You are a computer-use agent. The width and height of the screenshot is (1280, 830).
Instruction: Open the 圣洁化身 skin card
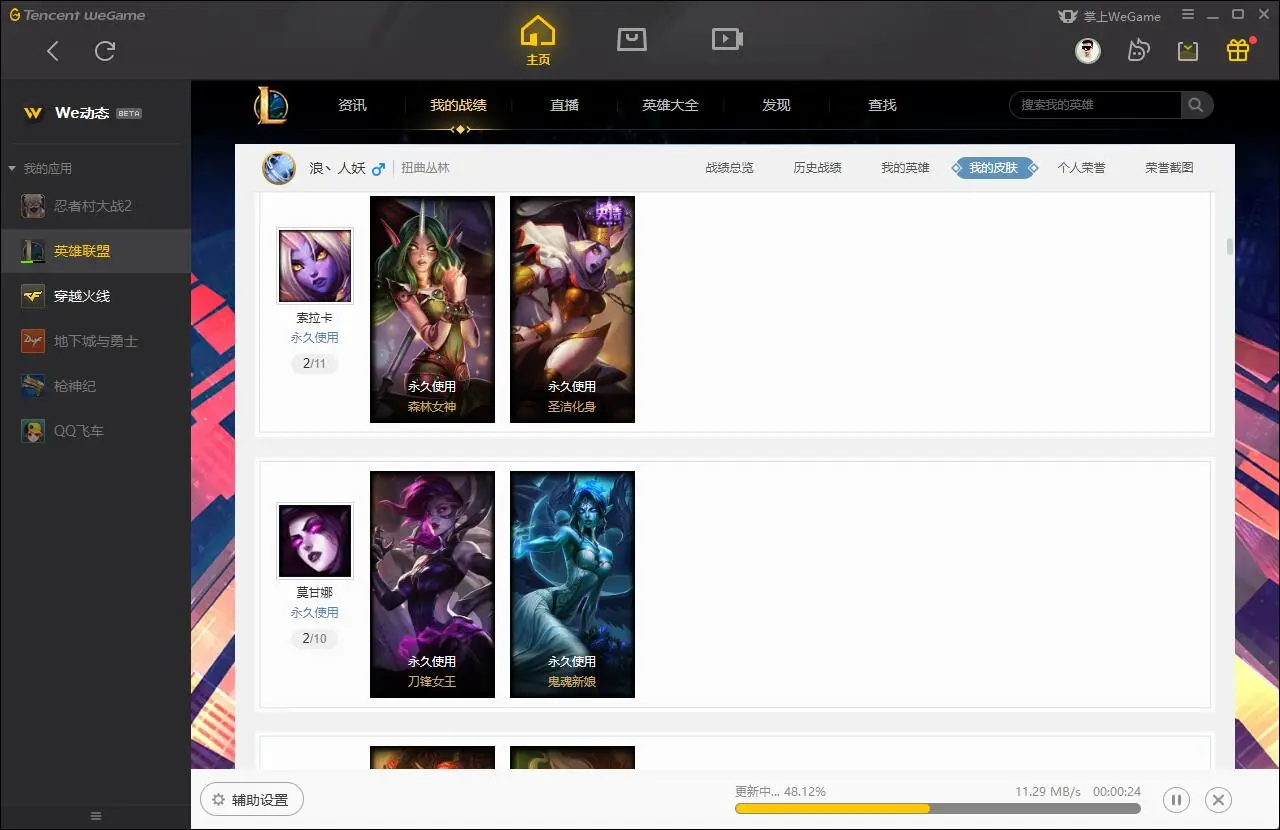[572, 309]
